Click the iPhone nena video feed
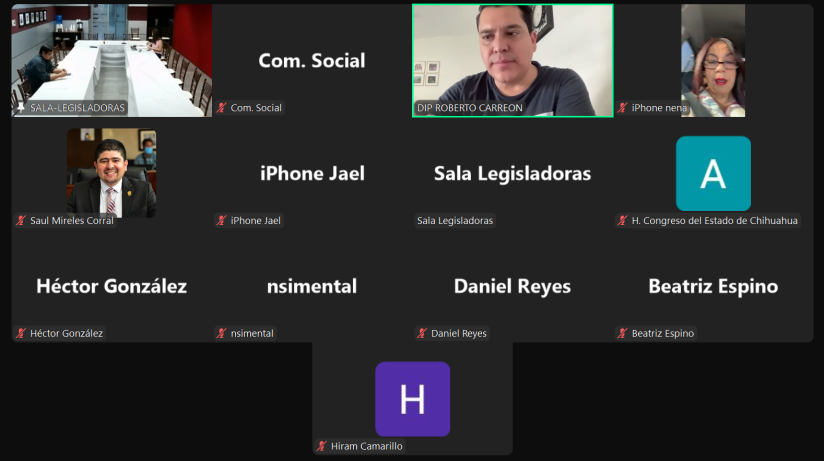Screen dimensions: 824x461 (x=713, y=60)
